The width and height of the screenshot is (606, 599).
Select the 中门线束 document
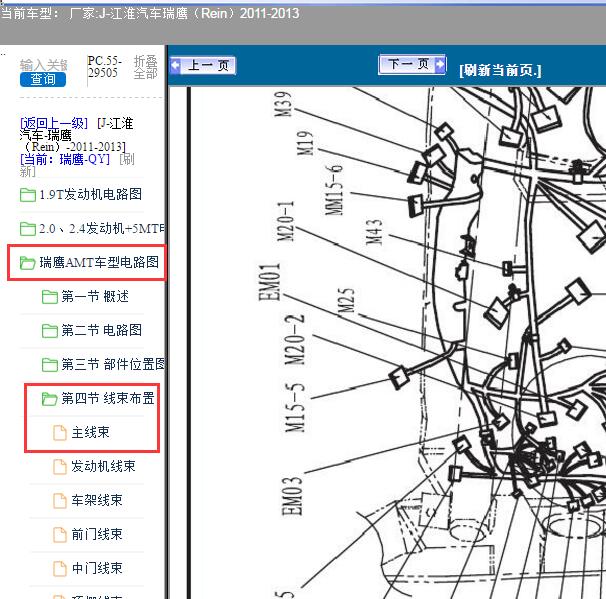point(97,568)
